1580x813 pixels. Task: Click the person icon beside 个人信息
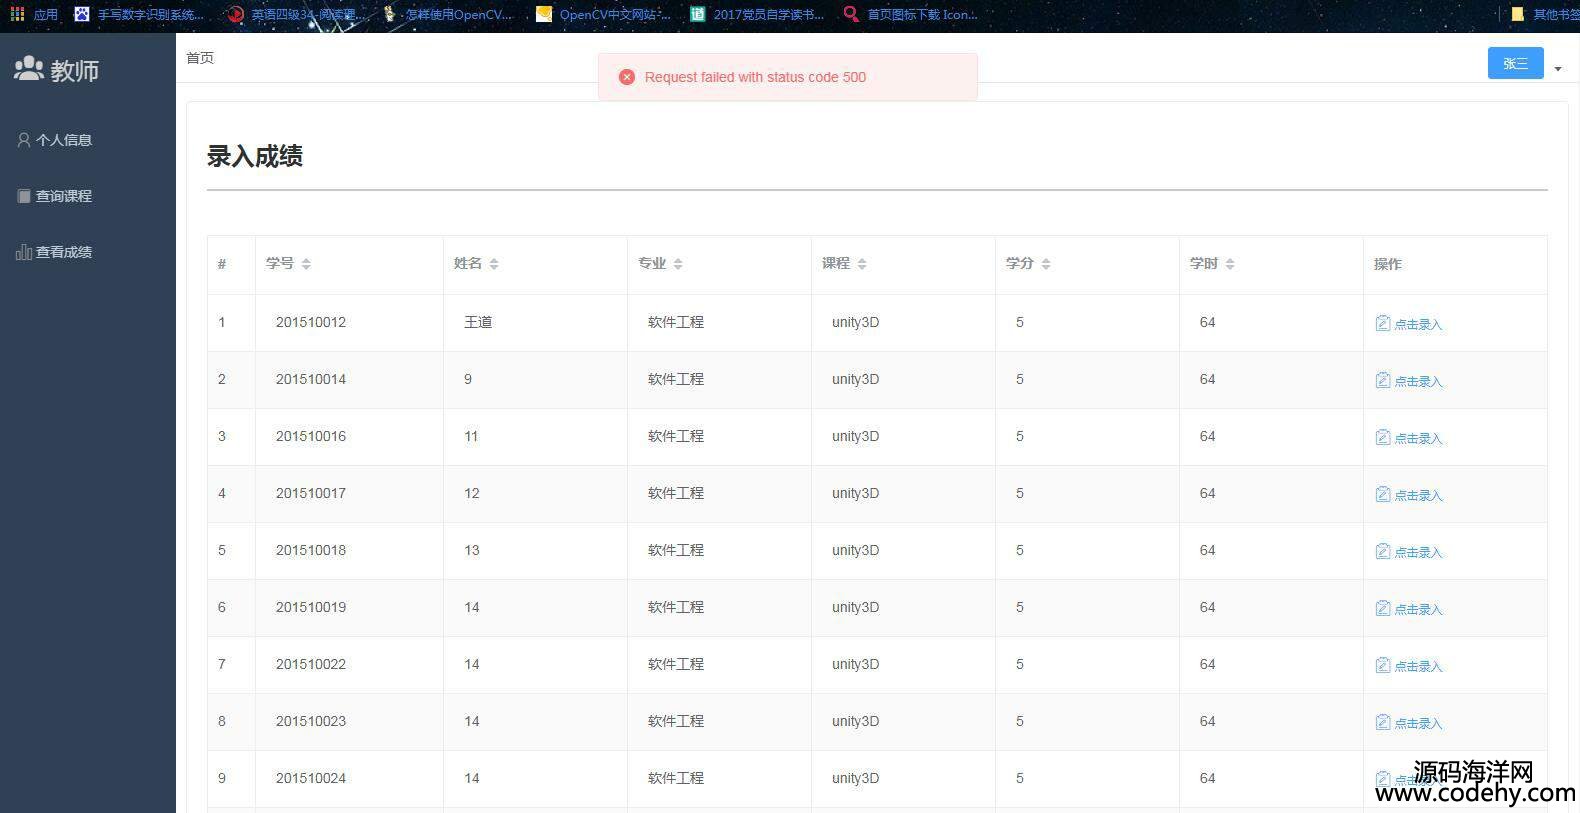pos(24,140)
